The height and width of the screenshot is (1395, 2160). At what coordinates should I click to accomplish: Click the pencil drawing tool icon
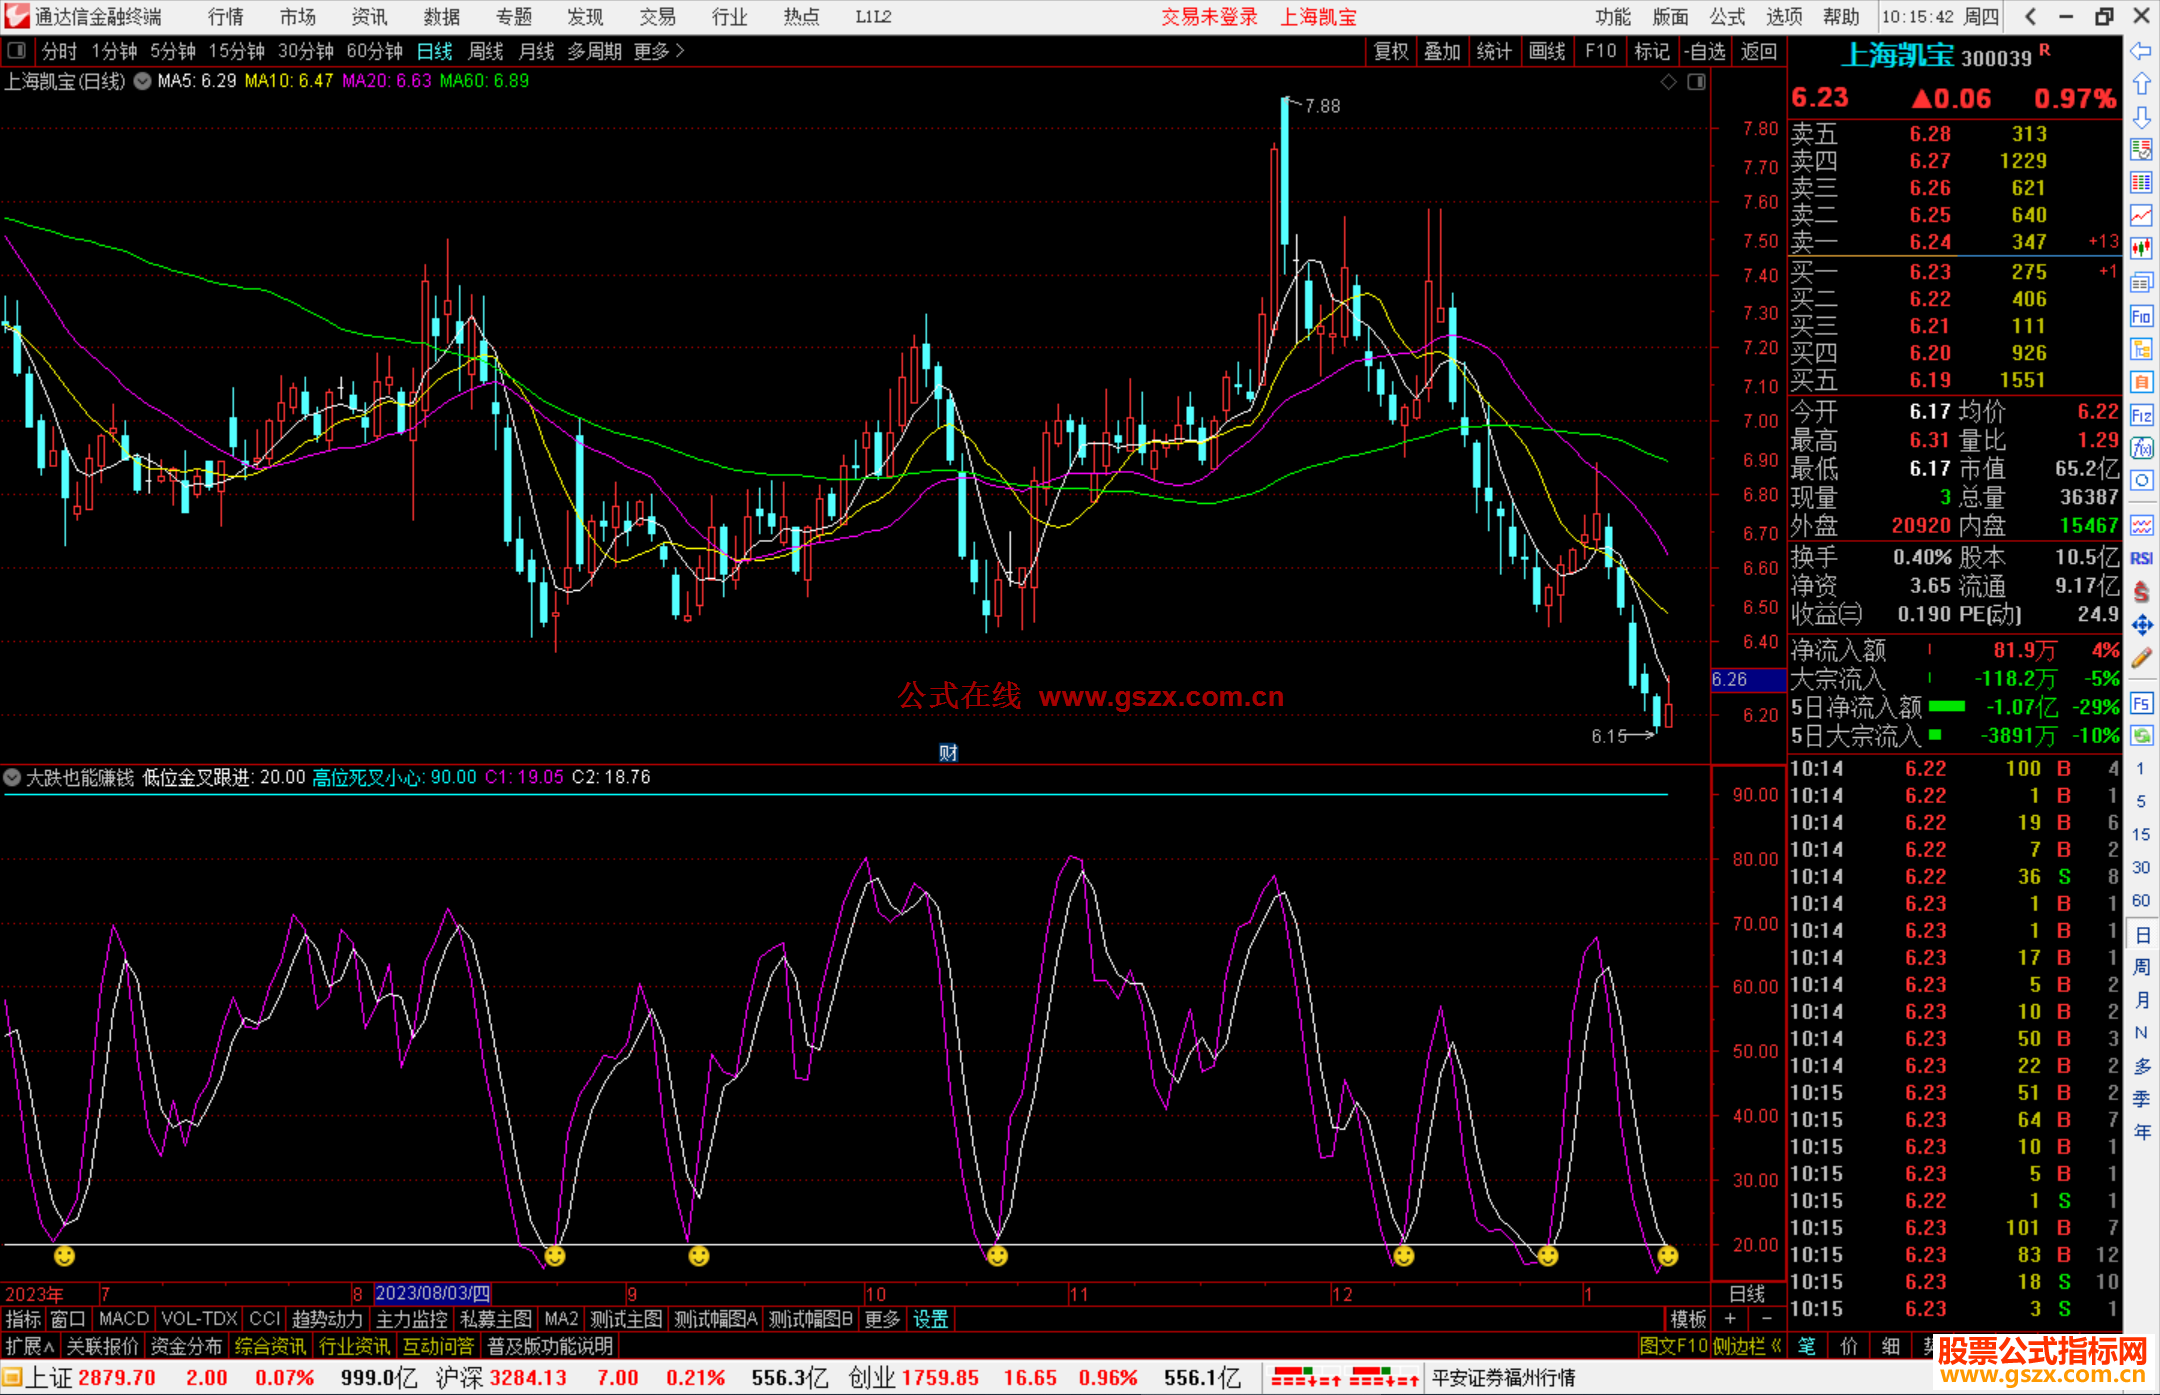pos(2141,658)
